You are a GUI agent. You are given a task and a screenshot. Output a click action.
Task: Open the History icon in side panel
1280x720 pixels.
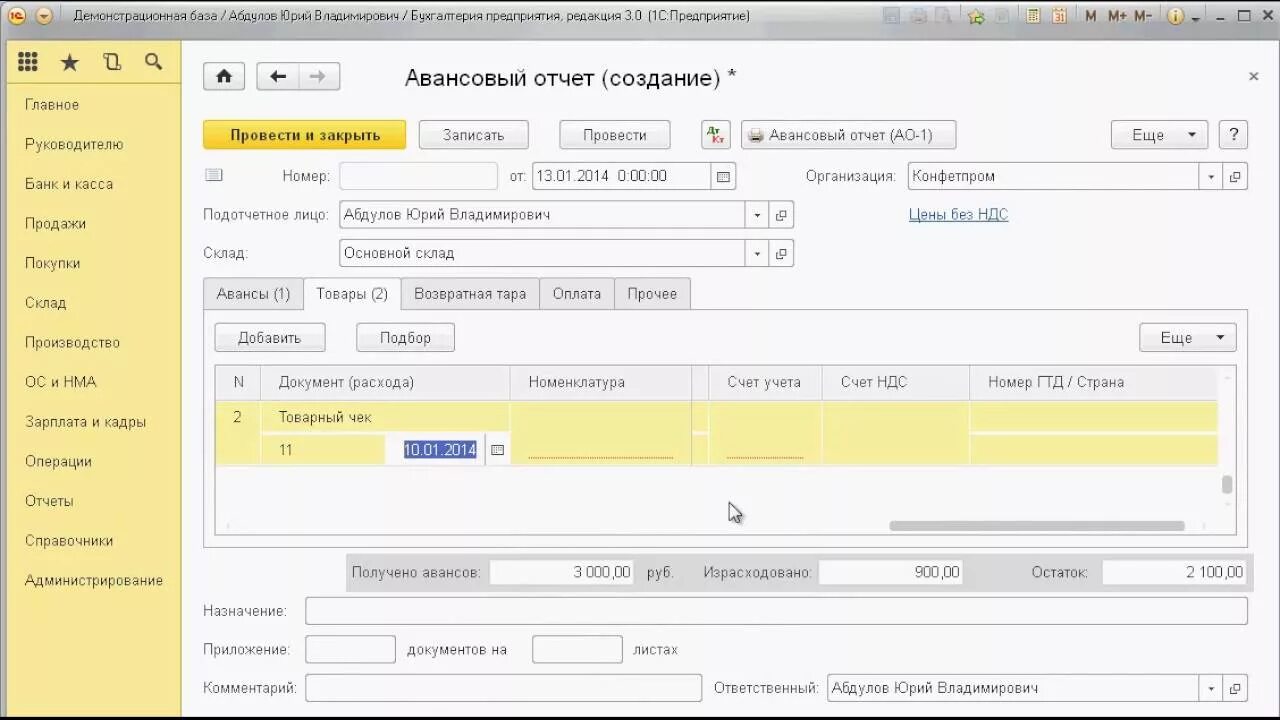point(111,62)
